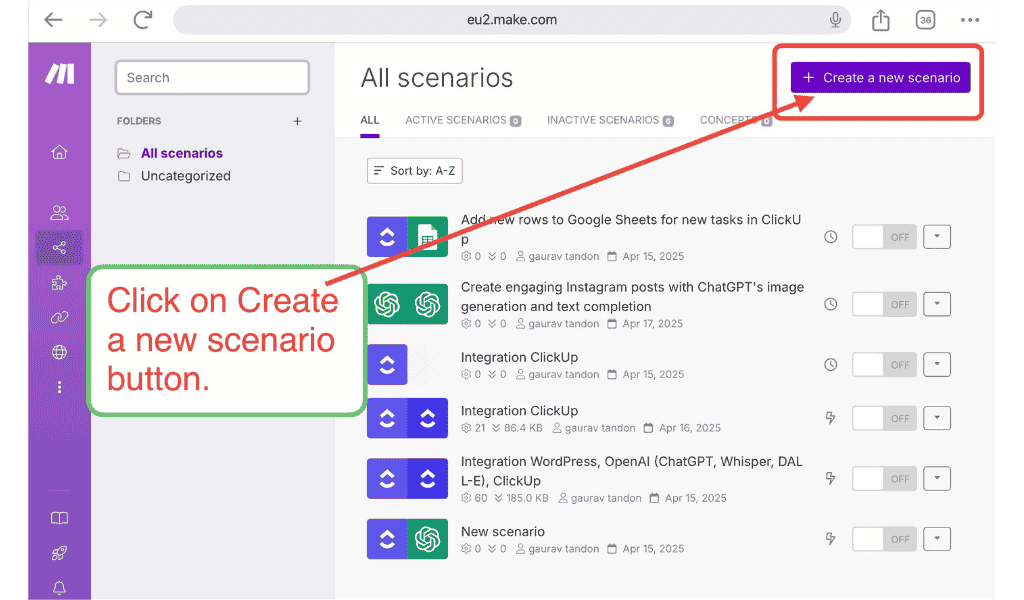Open the browser tabs counter showing 36
Viewport: 1024px width, 600px height.
925,20
